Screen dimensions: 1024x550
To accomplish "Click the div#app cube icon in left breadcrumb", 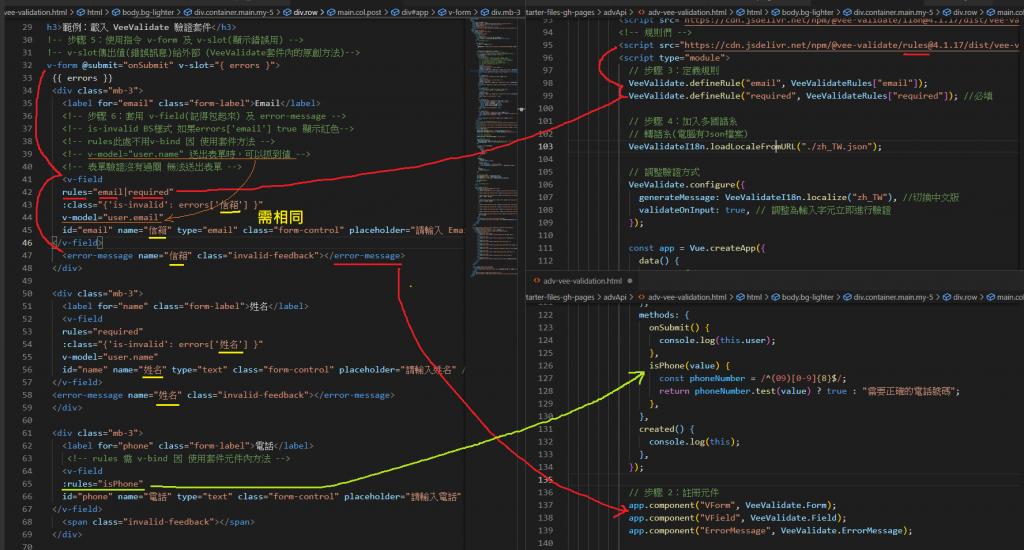I will 396,12.
